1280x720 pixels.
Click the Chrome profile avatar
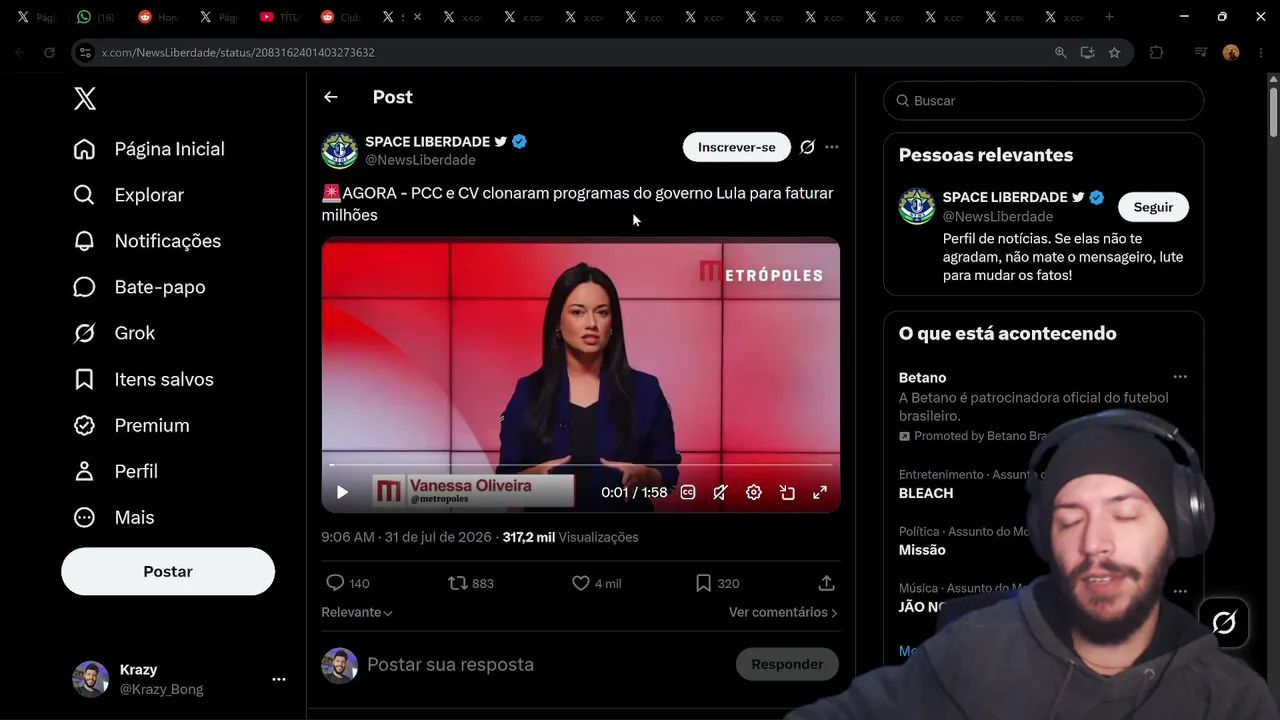1231,53
